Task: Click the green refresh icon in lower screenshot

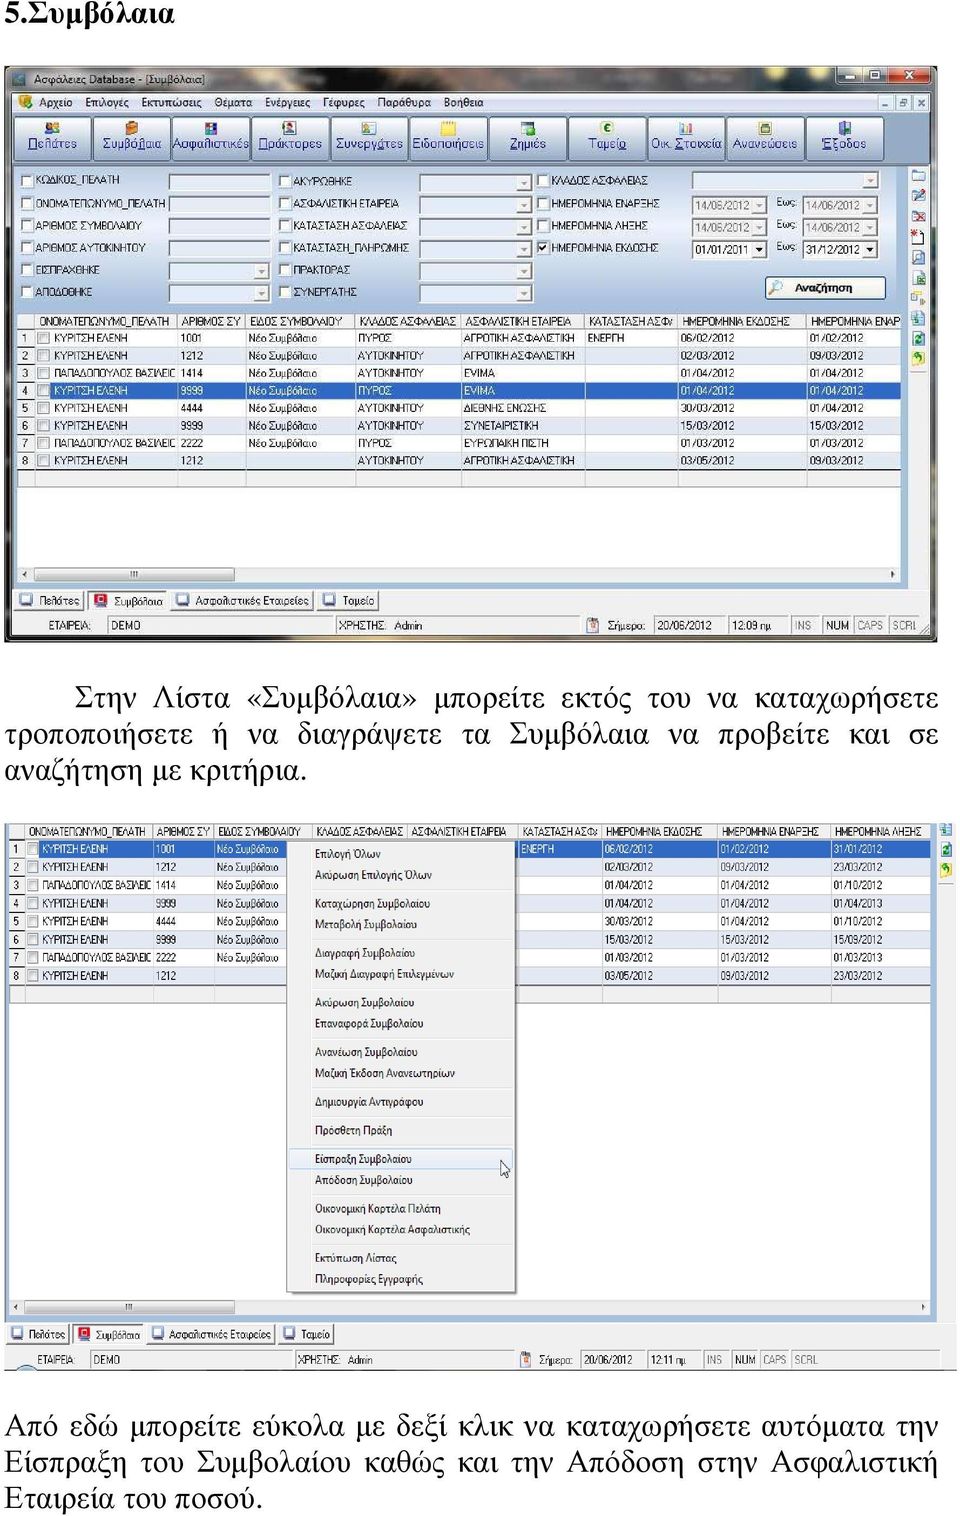Action: click(x=945, y=850)
